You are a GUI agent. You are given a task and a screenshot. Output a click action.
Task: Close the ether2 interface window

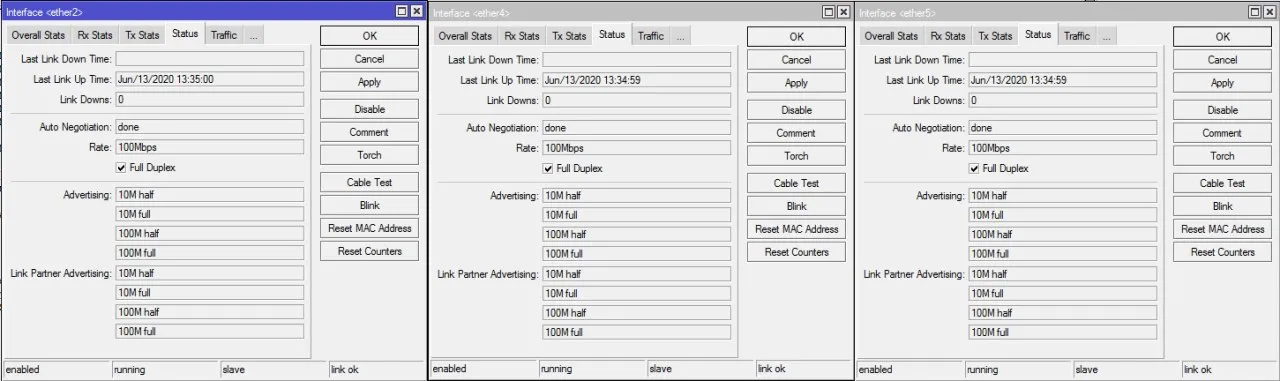416,11
